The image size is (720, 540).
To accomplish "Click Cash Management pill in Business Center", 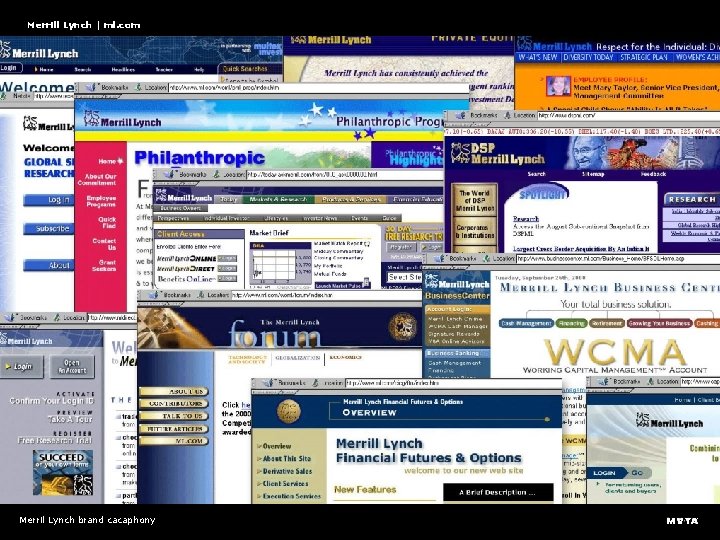I will point(526,323).
